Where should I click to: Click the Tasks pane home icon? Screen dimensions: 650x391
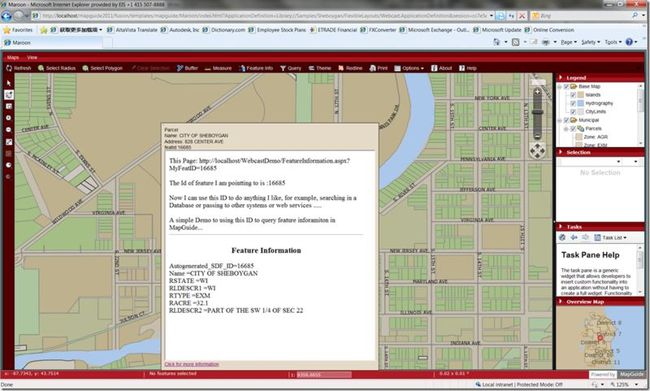tap(562, 238)
